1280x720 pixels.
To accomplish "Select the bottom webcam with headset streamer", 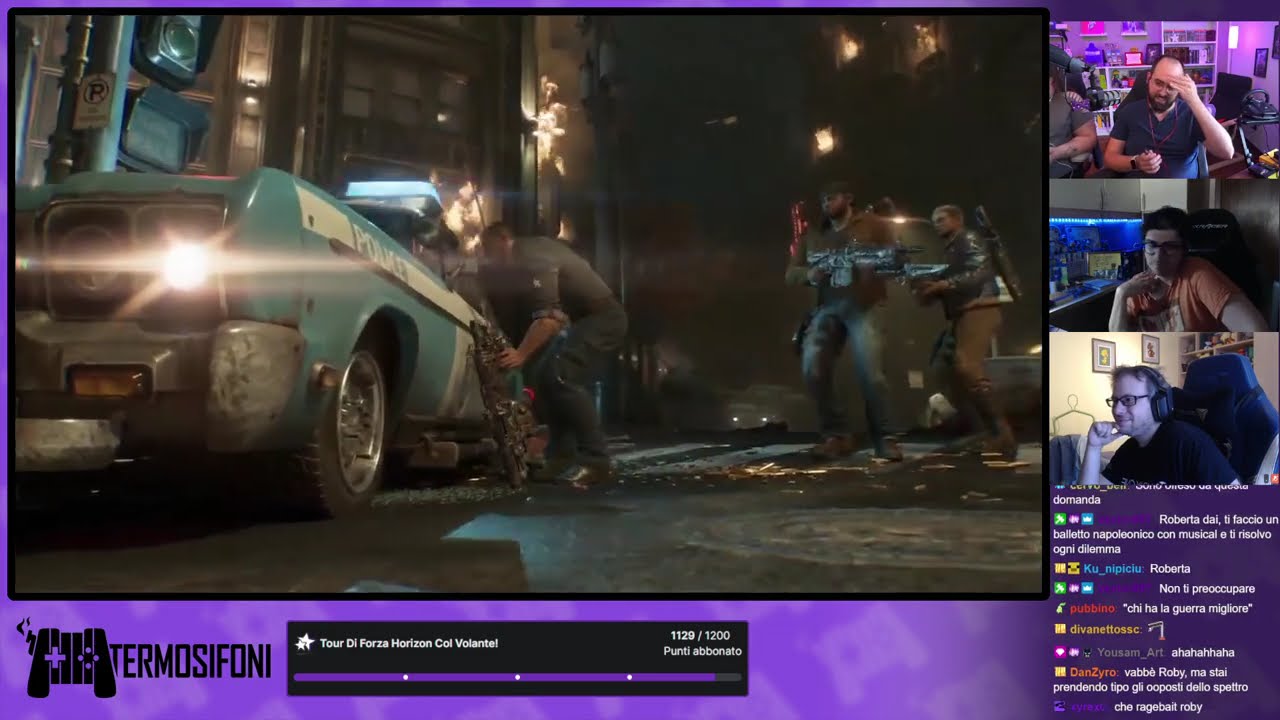I will (1164, 409).
